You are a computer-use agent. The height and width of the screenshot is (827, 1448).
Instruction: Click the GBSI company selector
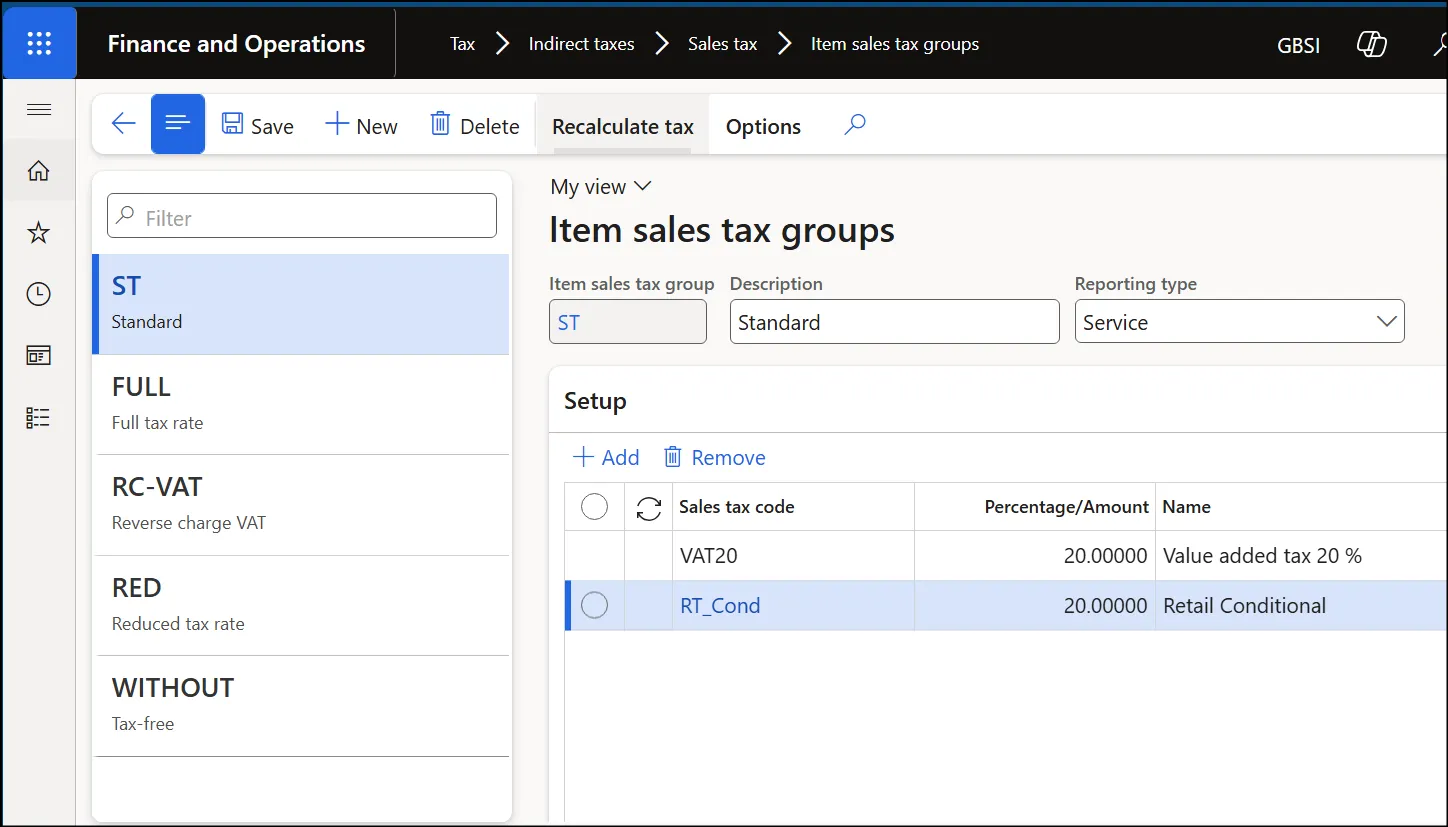click(1299, 45)
